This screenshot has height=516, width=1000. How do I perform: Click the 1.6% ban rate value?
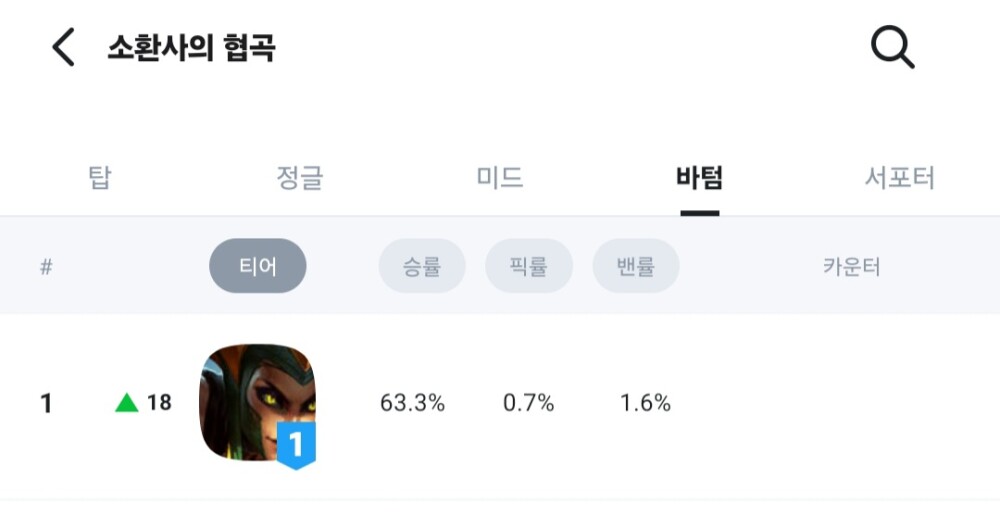[x=645, y=404]
